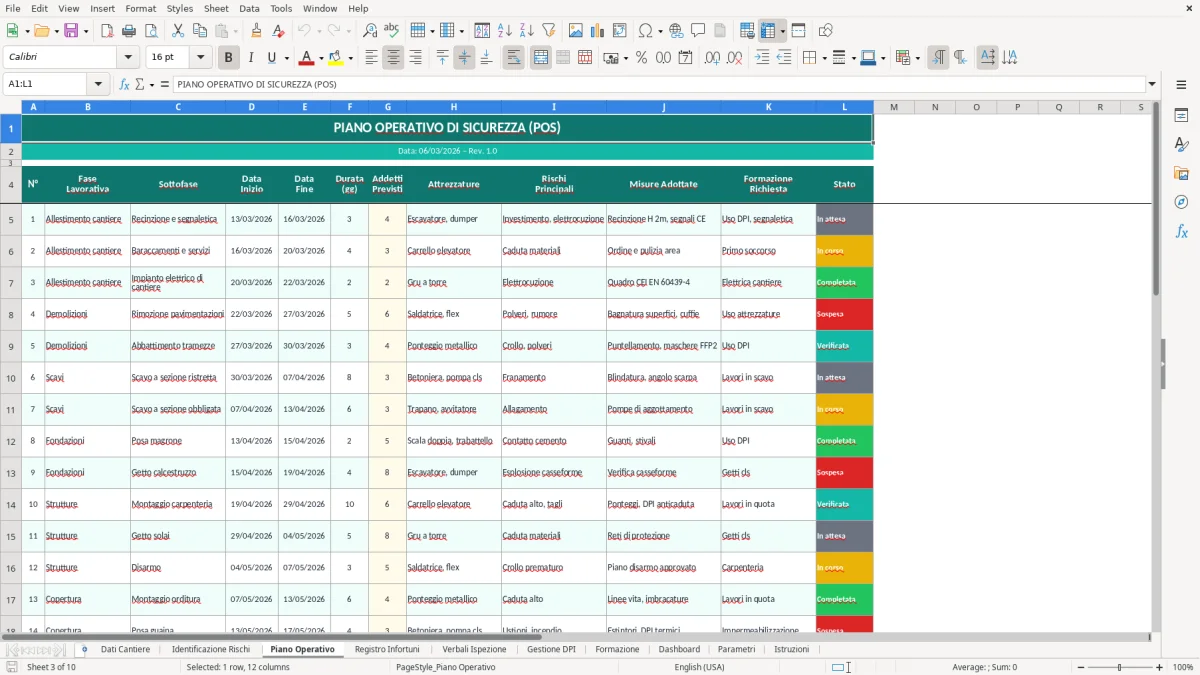The height and width of the screenshot is (675, 1200).
Task: Insert an image
Action: pyautogui.click(x=576, y=31)
